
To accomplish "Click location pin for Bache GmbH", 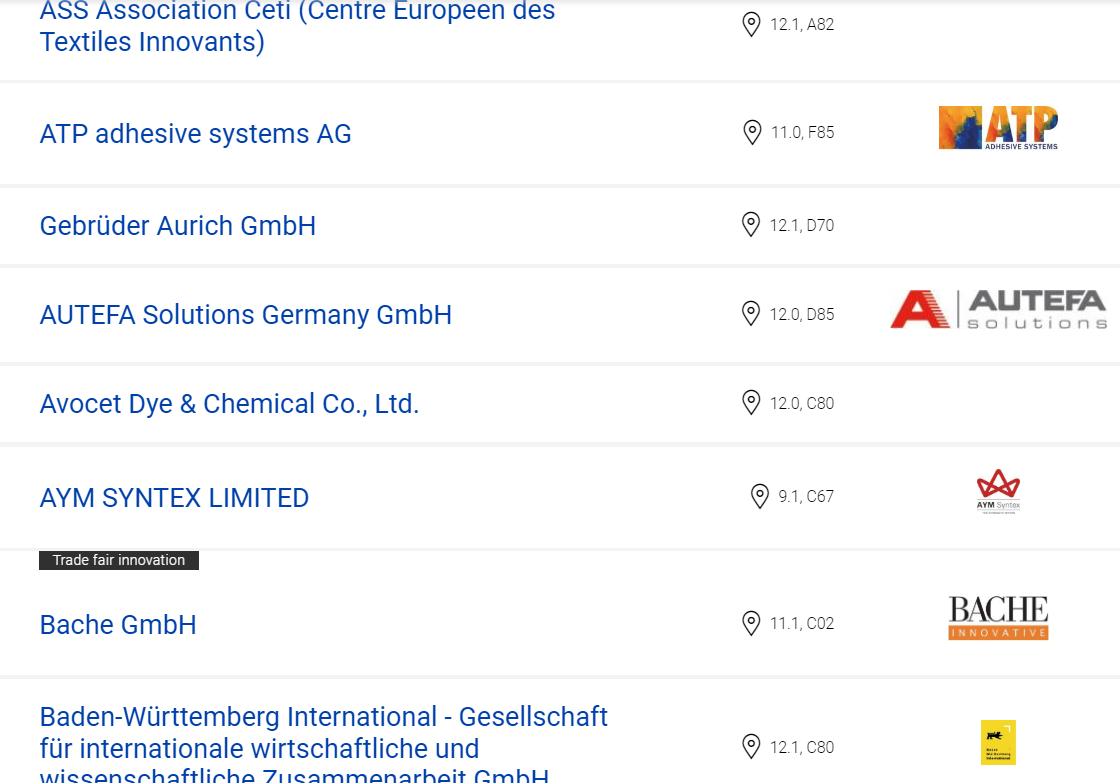I will 751,623.
